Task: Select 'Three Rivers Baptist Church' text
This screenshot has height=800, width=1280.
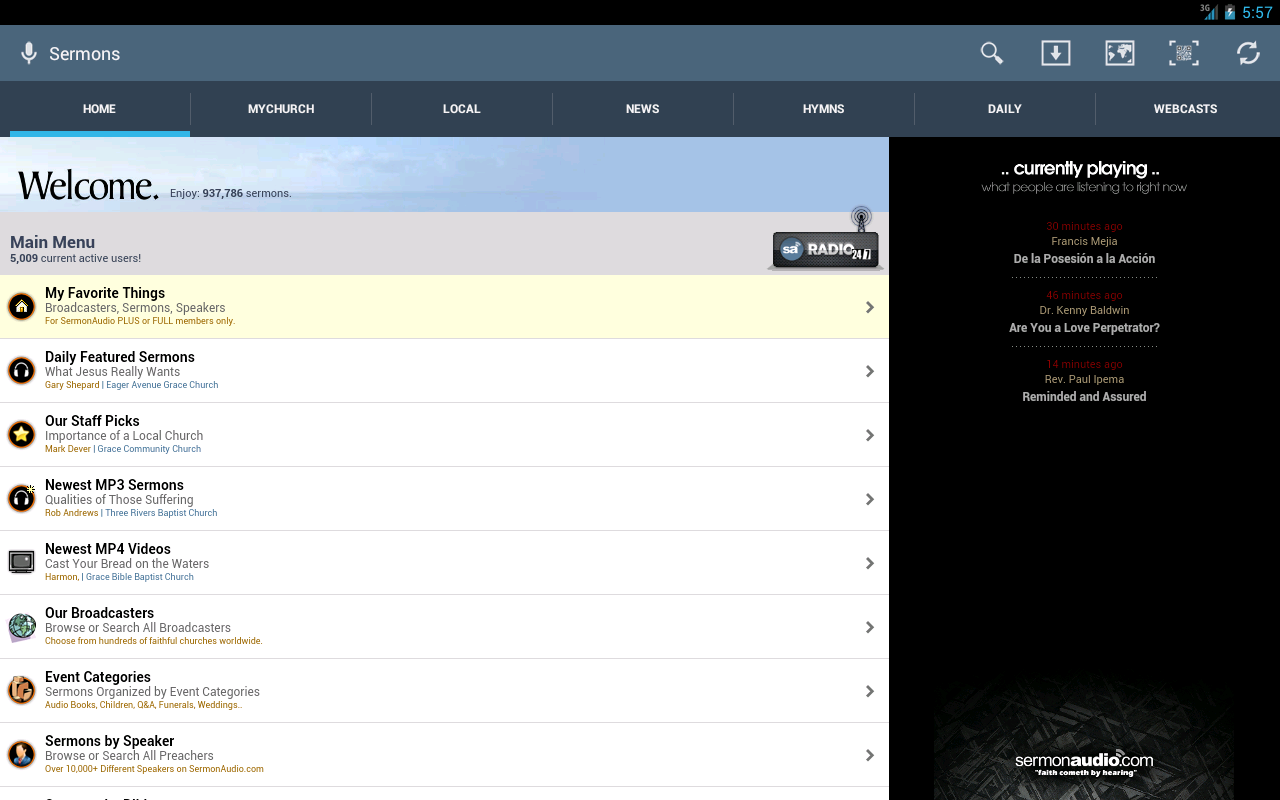Action: pyautogui.click(x=161, y=513)
